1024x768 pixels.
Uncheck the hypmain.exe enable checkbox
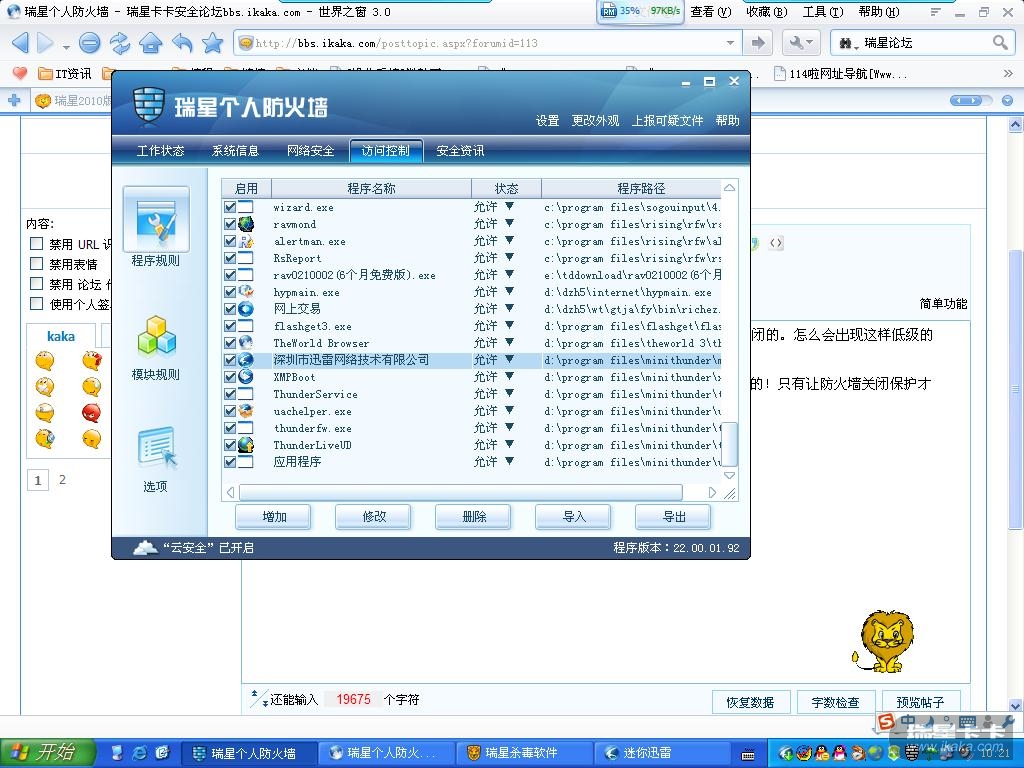(x=230, y=292)
